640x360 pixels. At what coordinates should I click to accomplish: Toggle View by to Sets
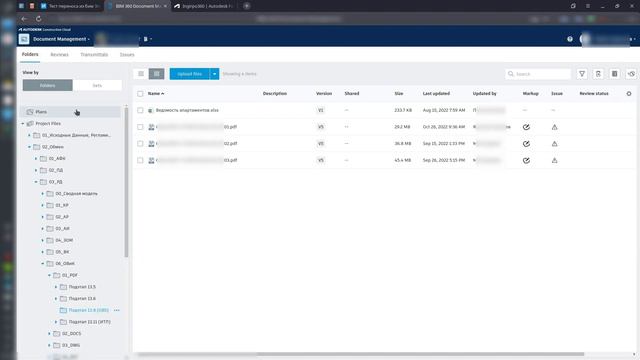point(97,85)
